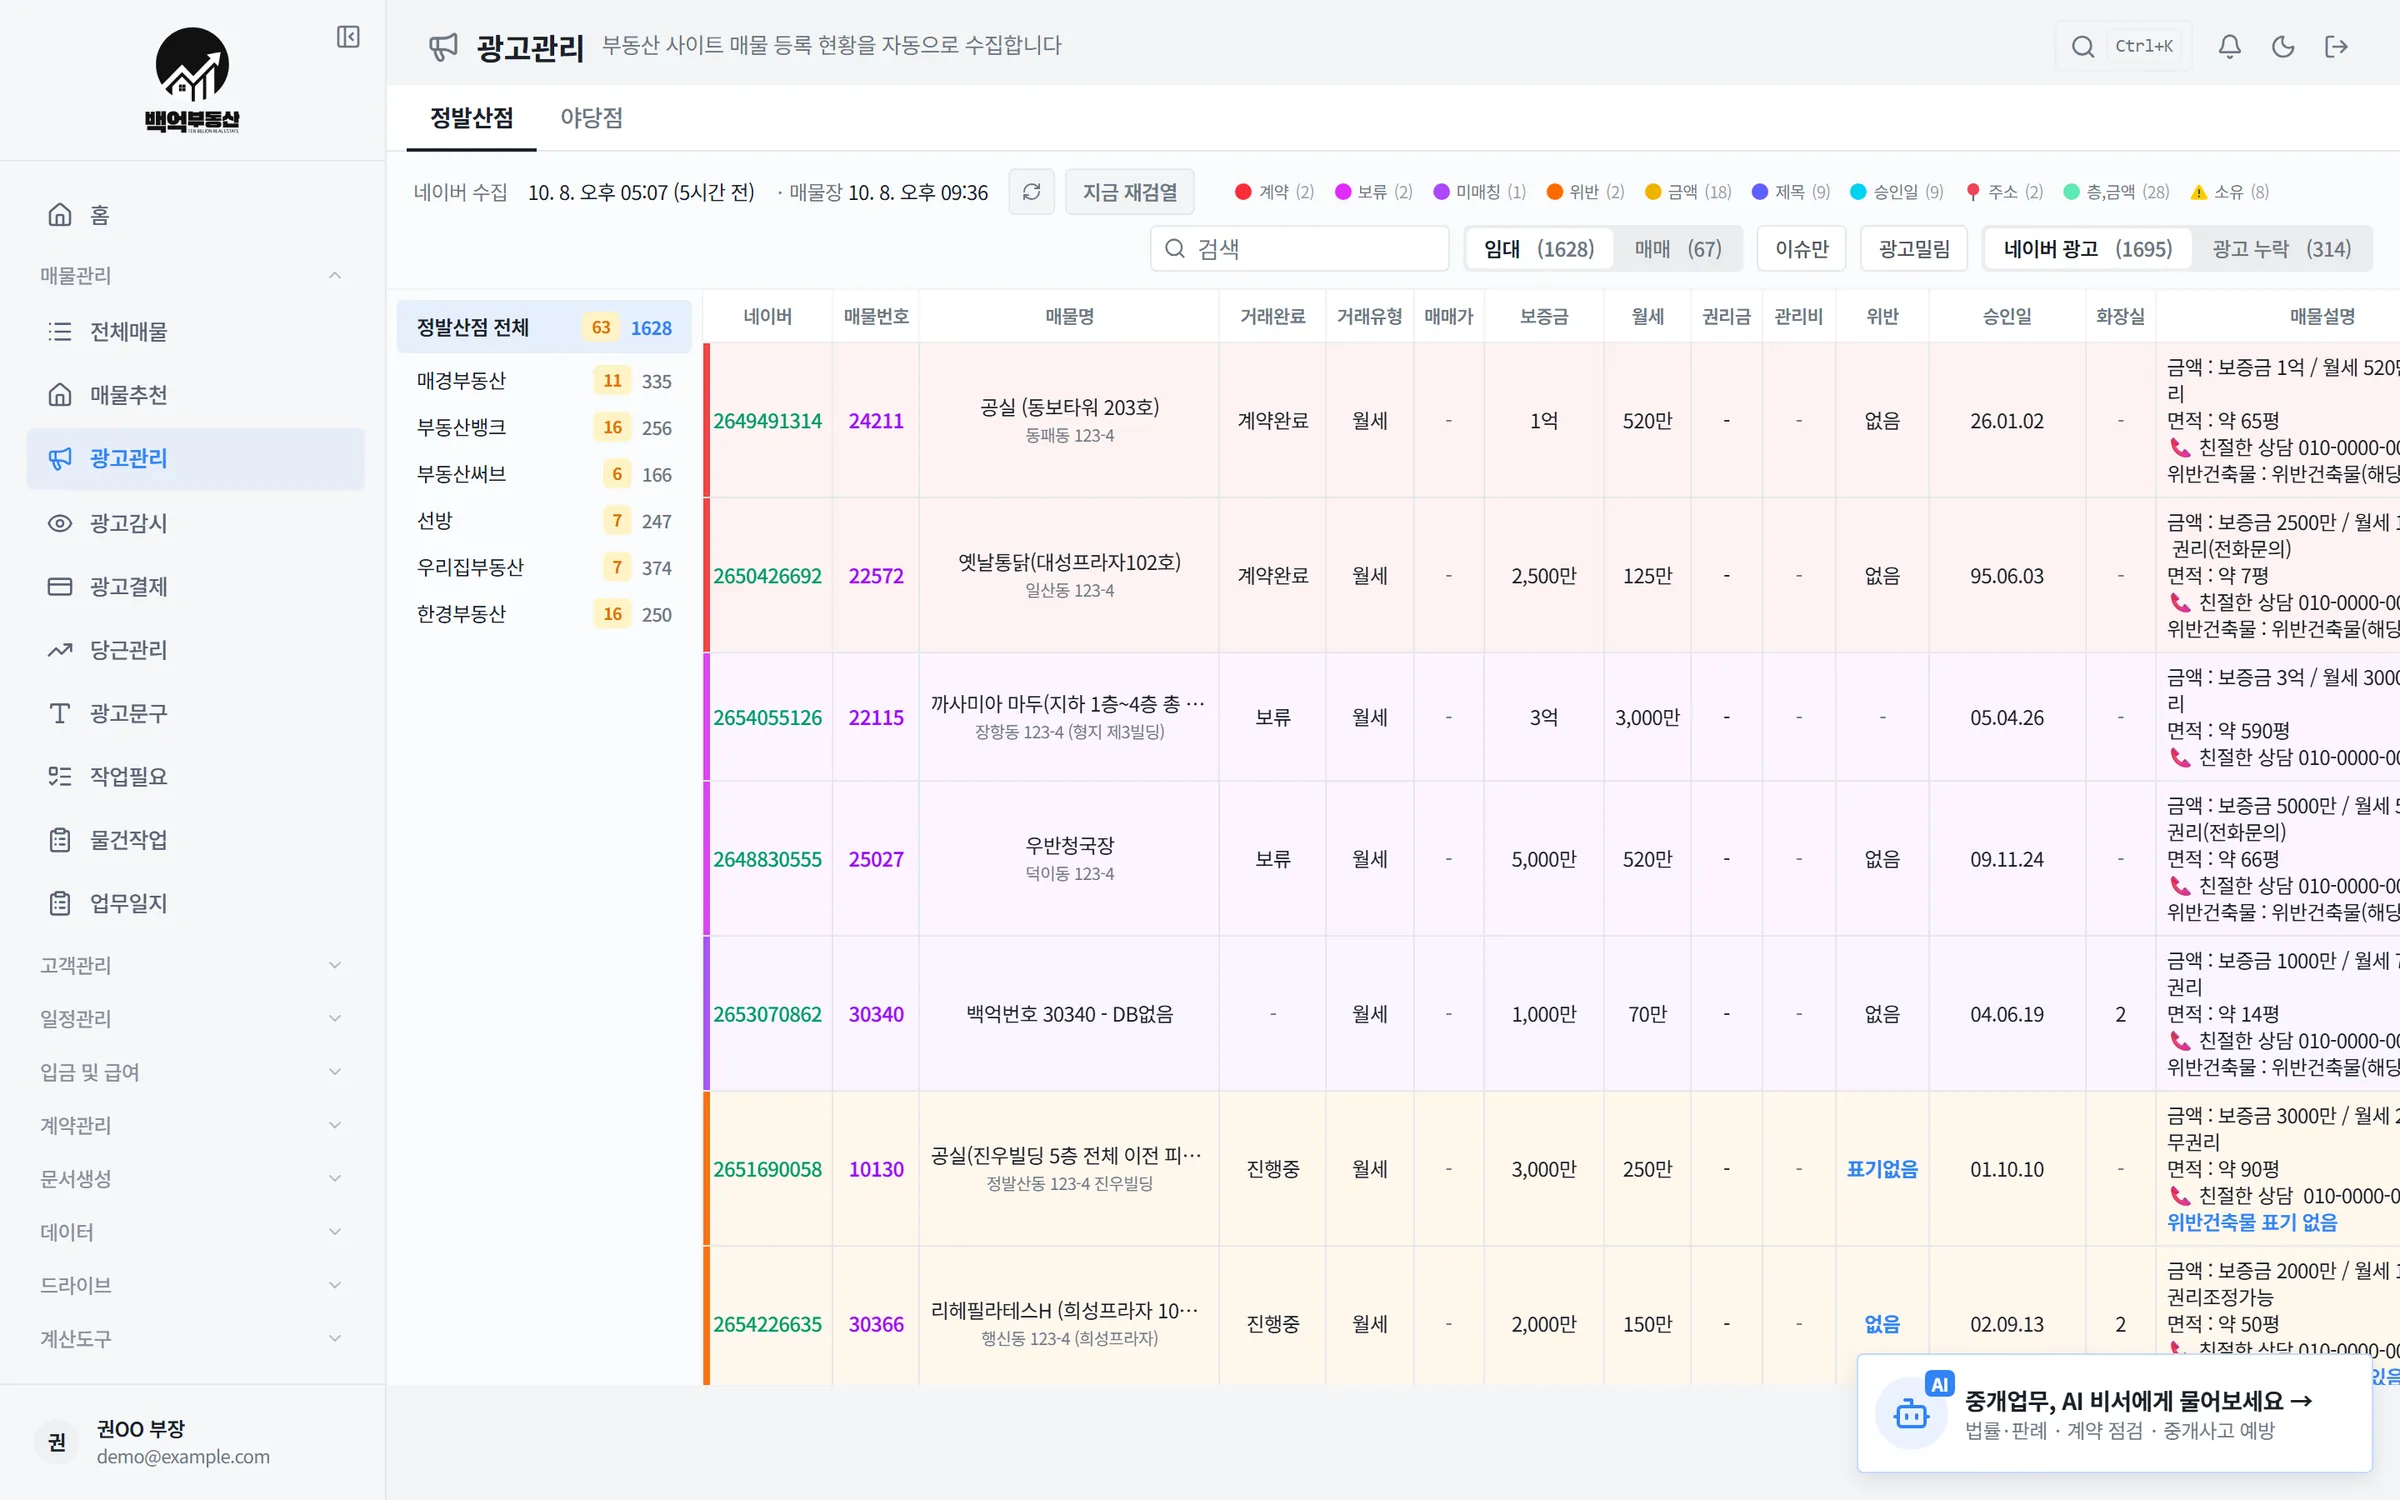Open Naver listing 2649491314 link
Screen dimensions: 2400x1500
click(x=767, y=421)
